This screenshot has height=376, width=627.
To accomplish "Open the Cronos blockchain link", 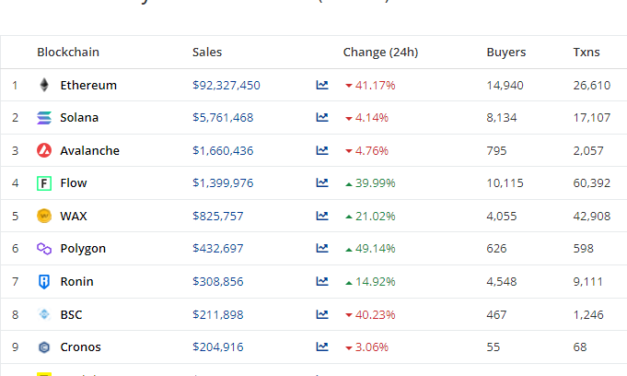I will [x=80, y=347].
